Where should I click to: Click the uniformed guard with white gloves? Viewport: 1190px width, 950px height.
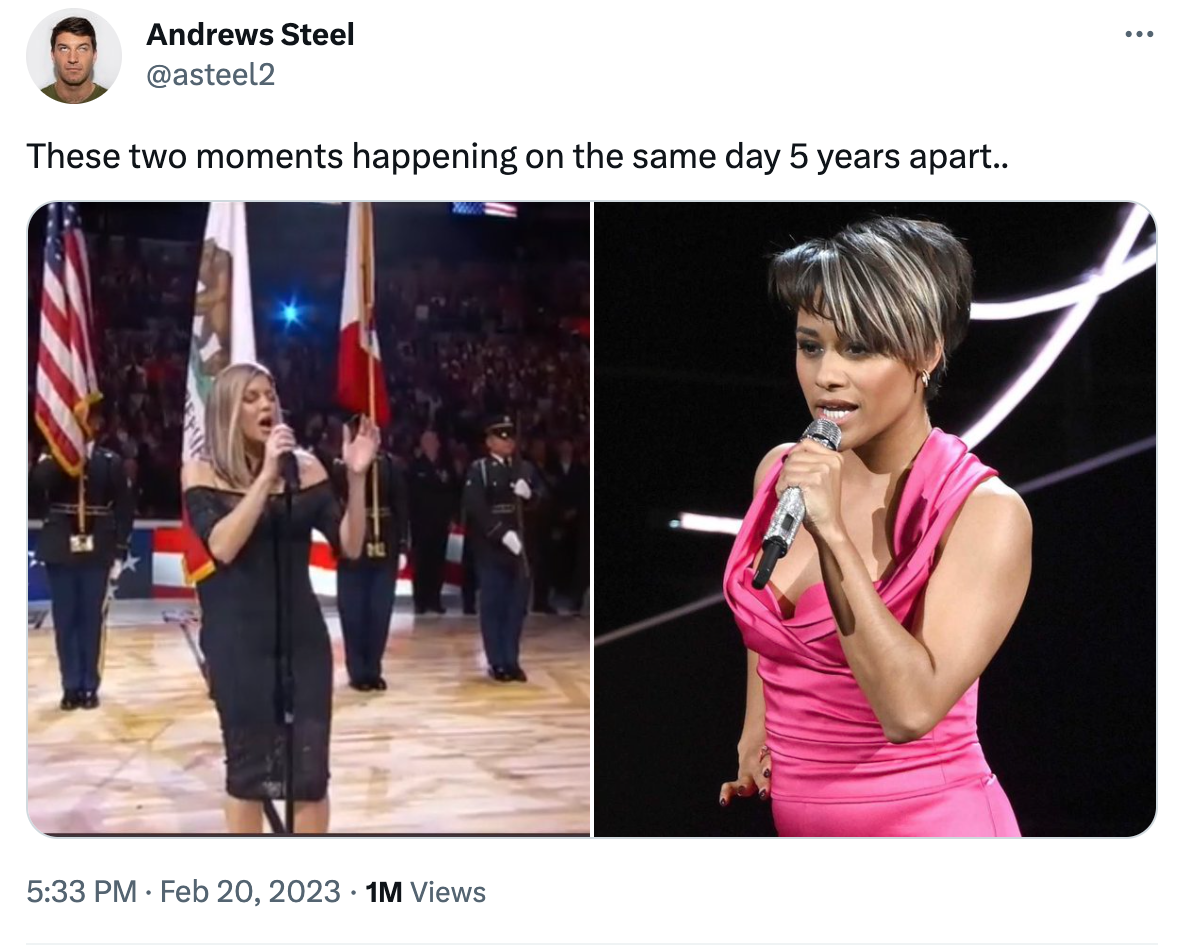pyautogui.click(x=505, y=540)
